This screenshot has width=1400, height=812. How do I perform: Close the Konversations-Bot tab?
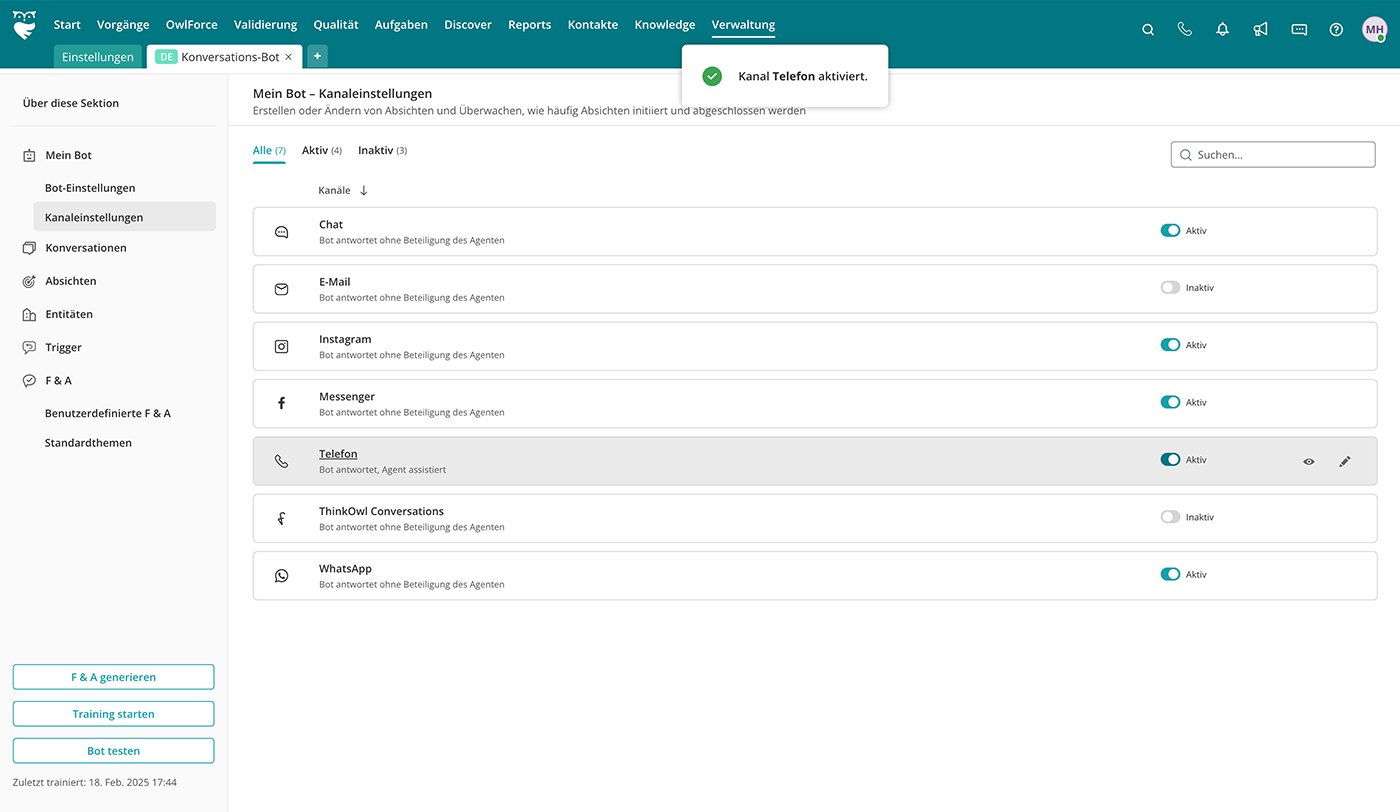point(288,57)
